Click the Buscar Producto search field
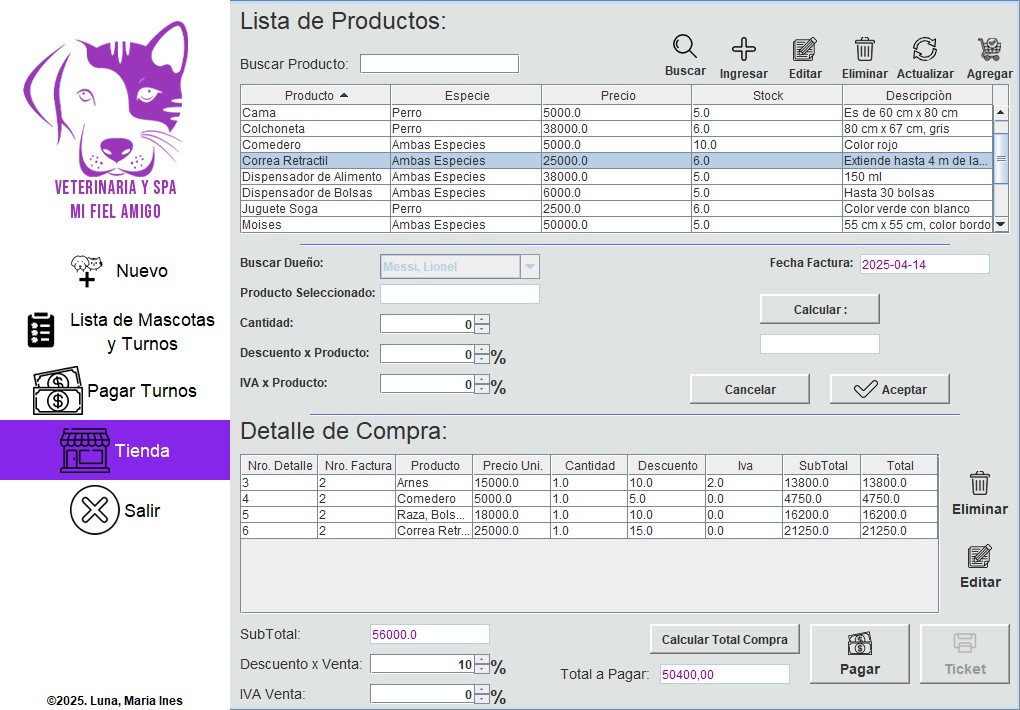 point(440,64)
